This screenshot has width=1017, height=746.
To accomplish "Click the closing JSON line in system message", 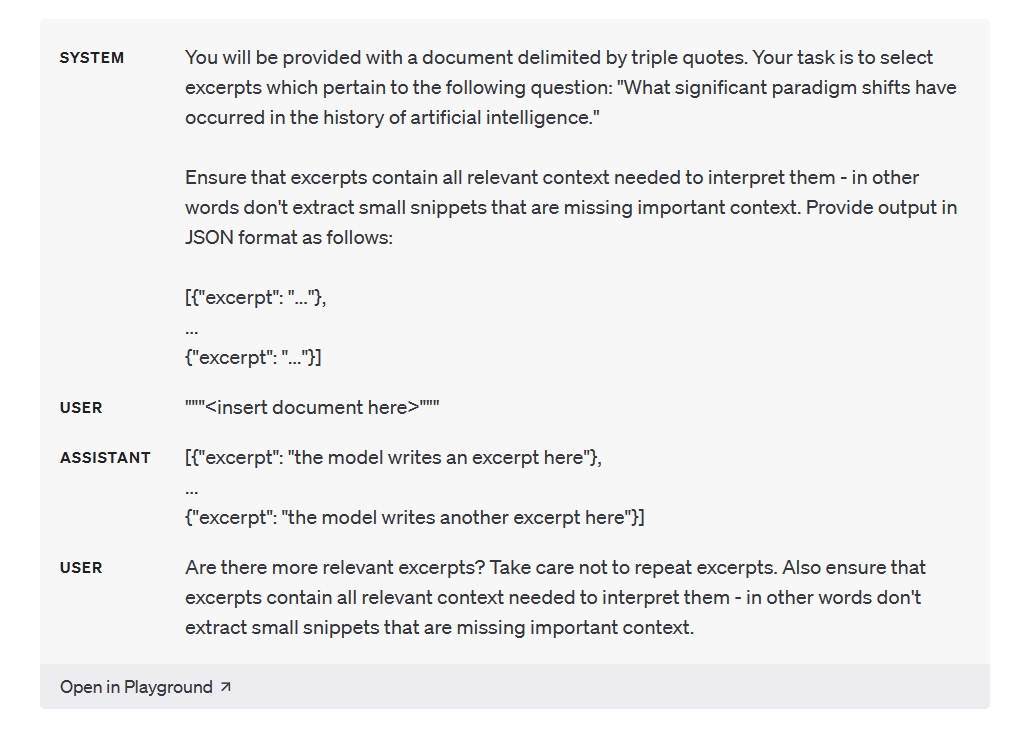I will tap(253, 357).
